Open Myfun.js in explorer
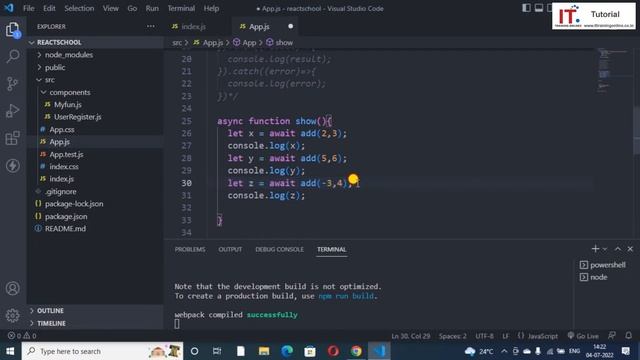The width and height of the screenshot is (640, 360). click(x=95, y=104)
